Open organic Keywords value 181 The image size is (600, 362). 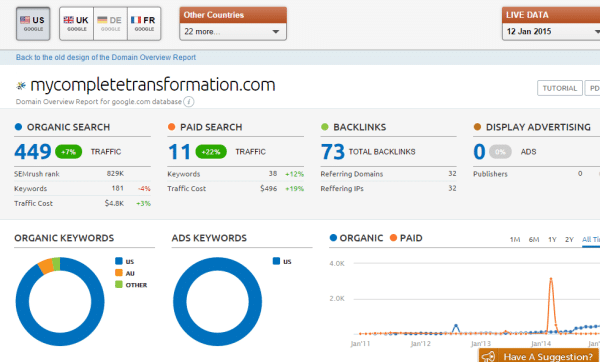pyautogui.click(x=117, y=188)
